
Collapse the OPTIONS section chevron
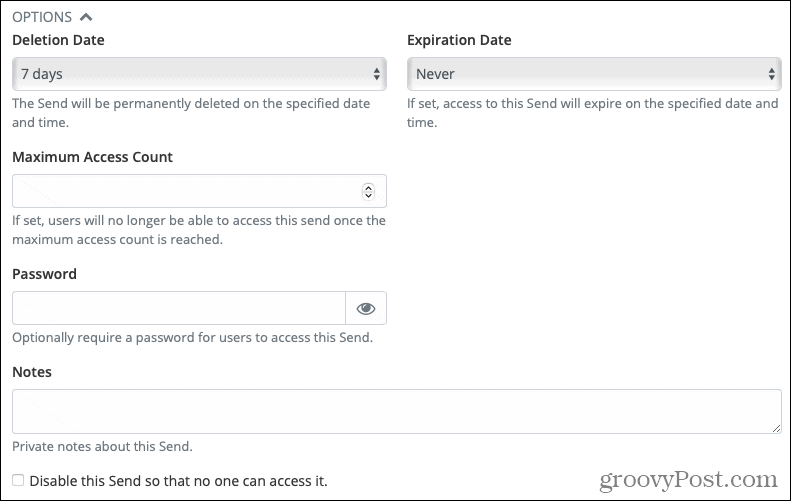point(86,17)
